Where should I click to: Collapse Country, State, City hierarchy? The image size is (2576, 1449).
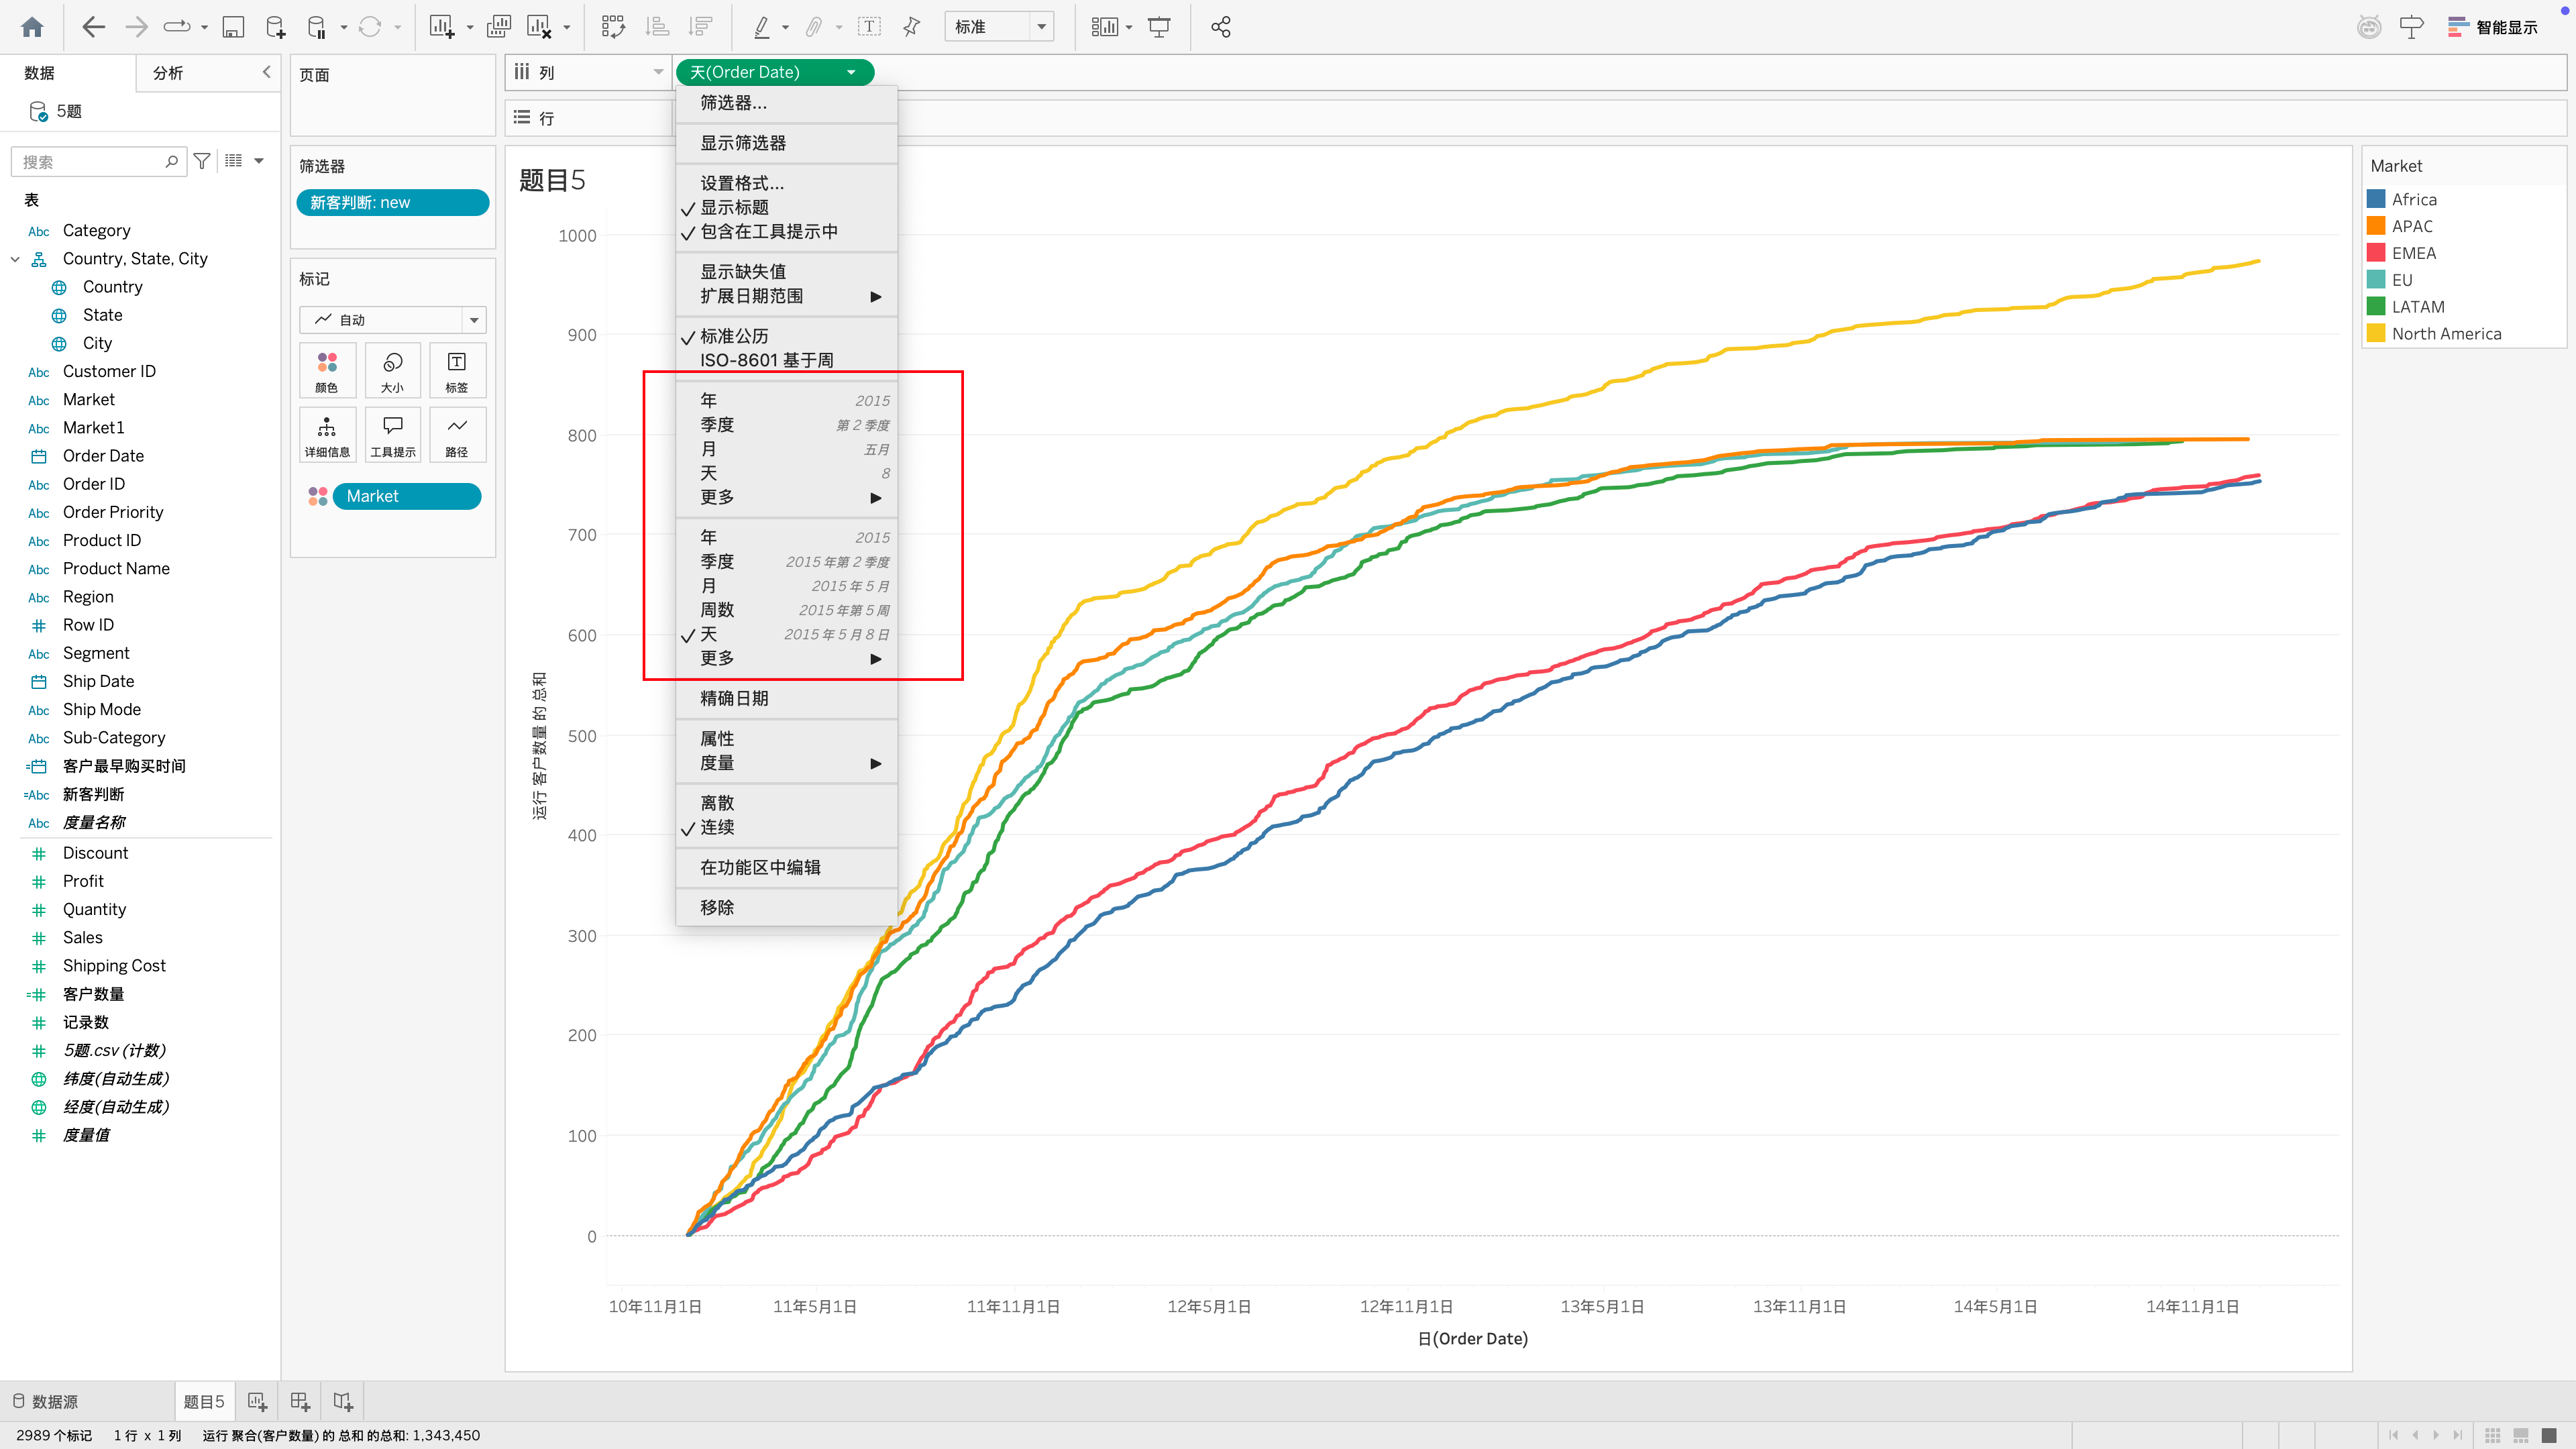pyautogui.click(x=15, y=259)
